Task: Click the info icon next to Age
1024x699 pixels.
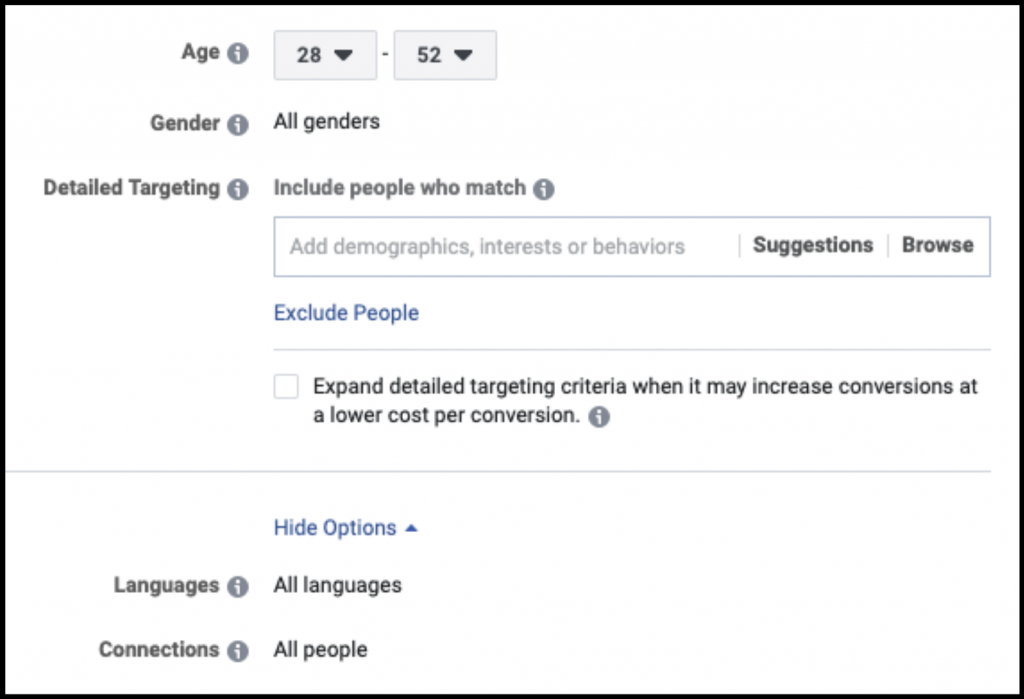Action: point(238,53)
